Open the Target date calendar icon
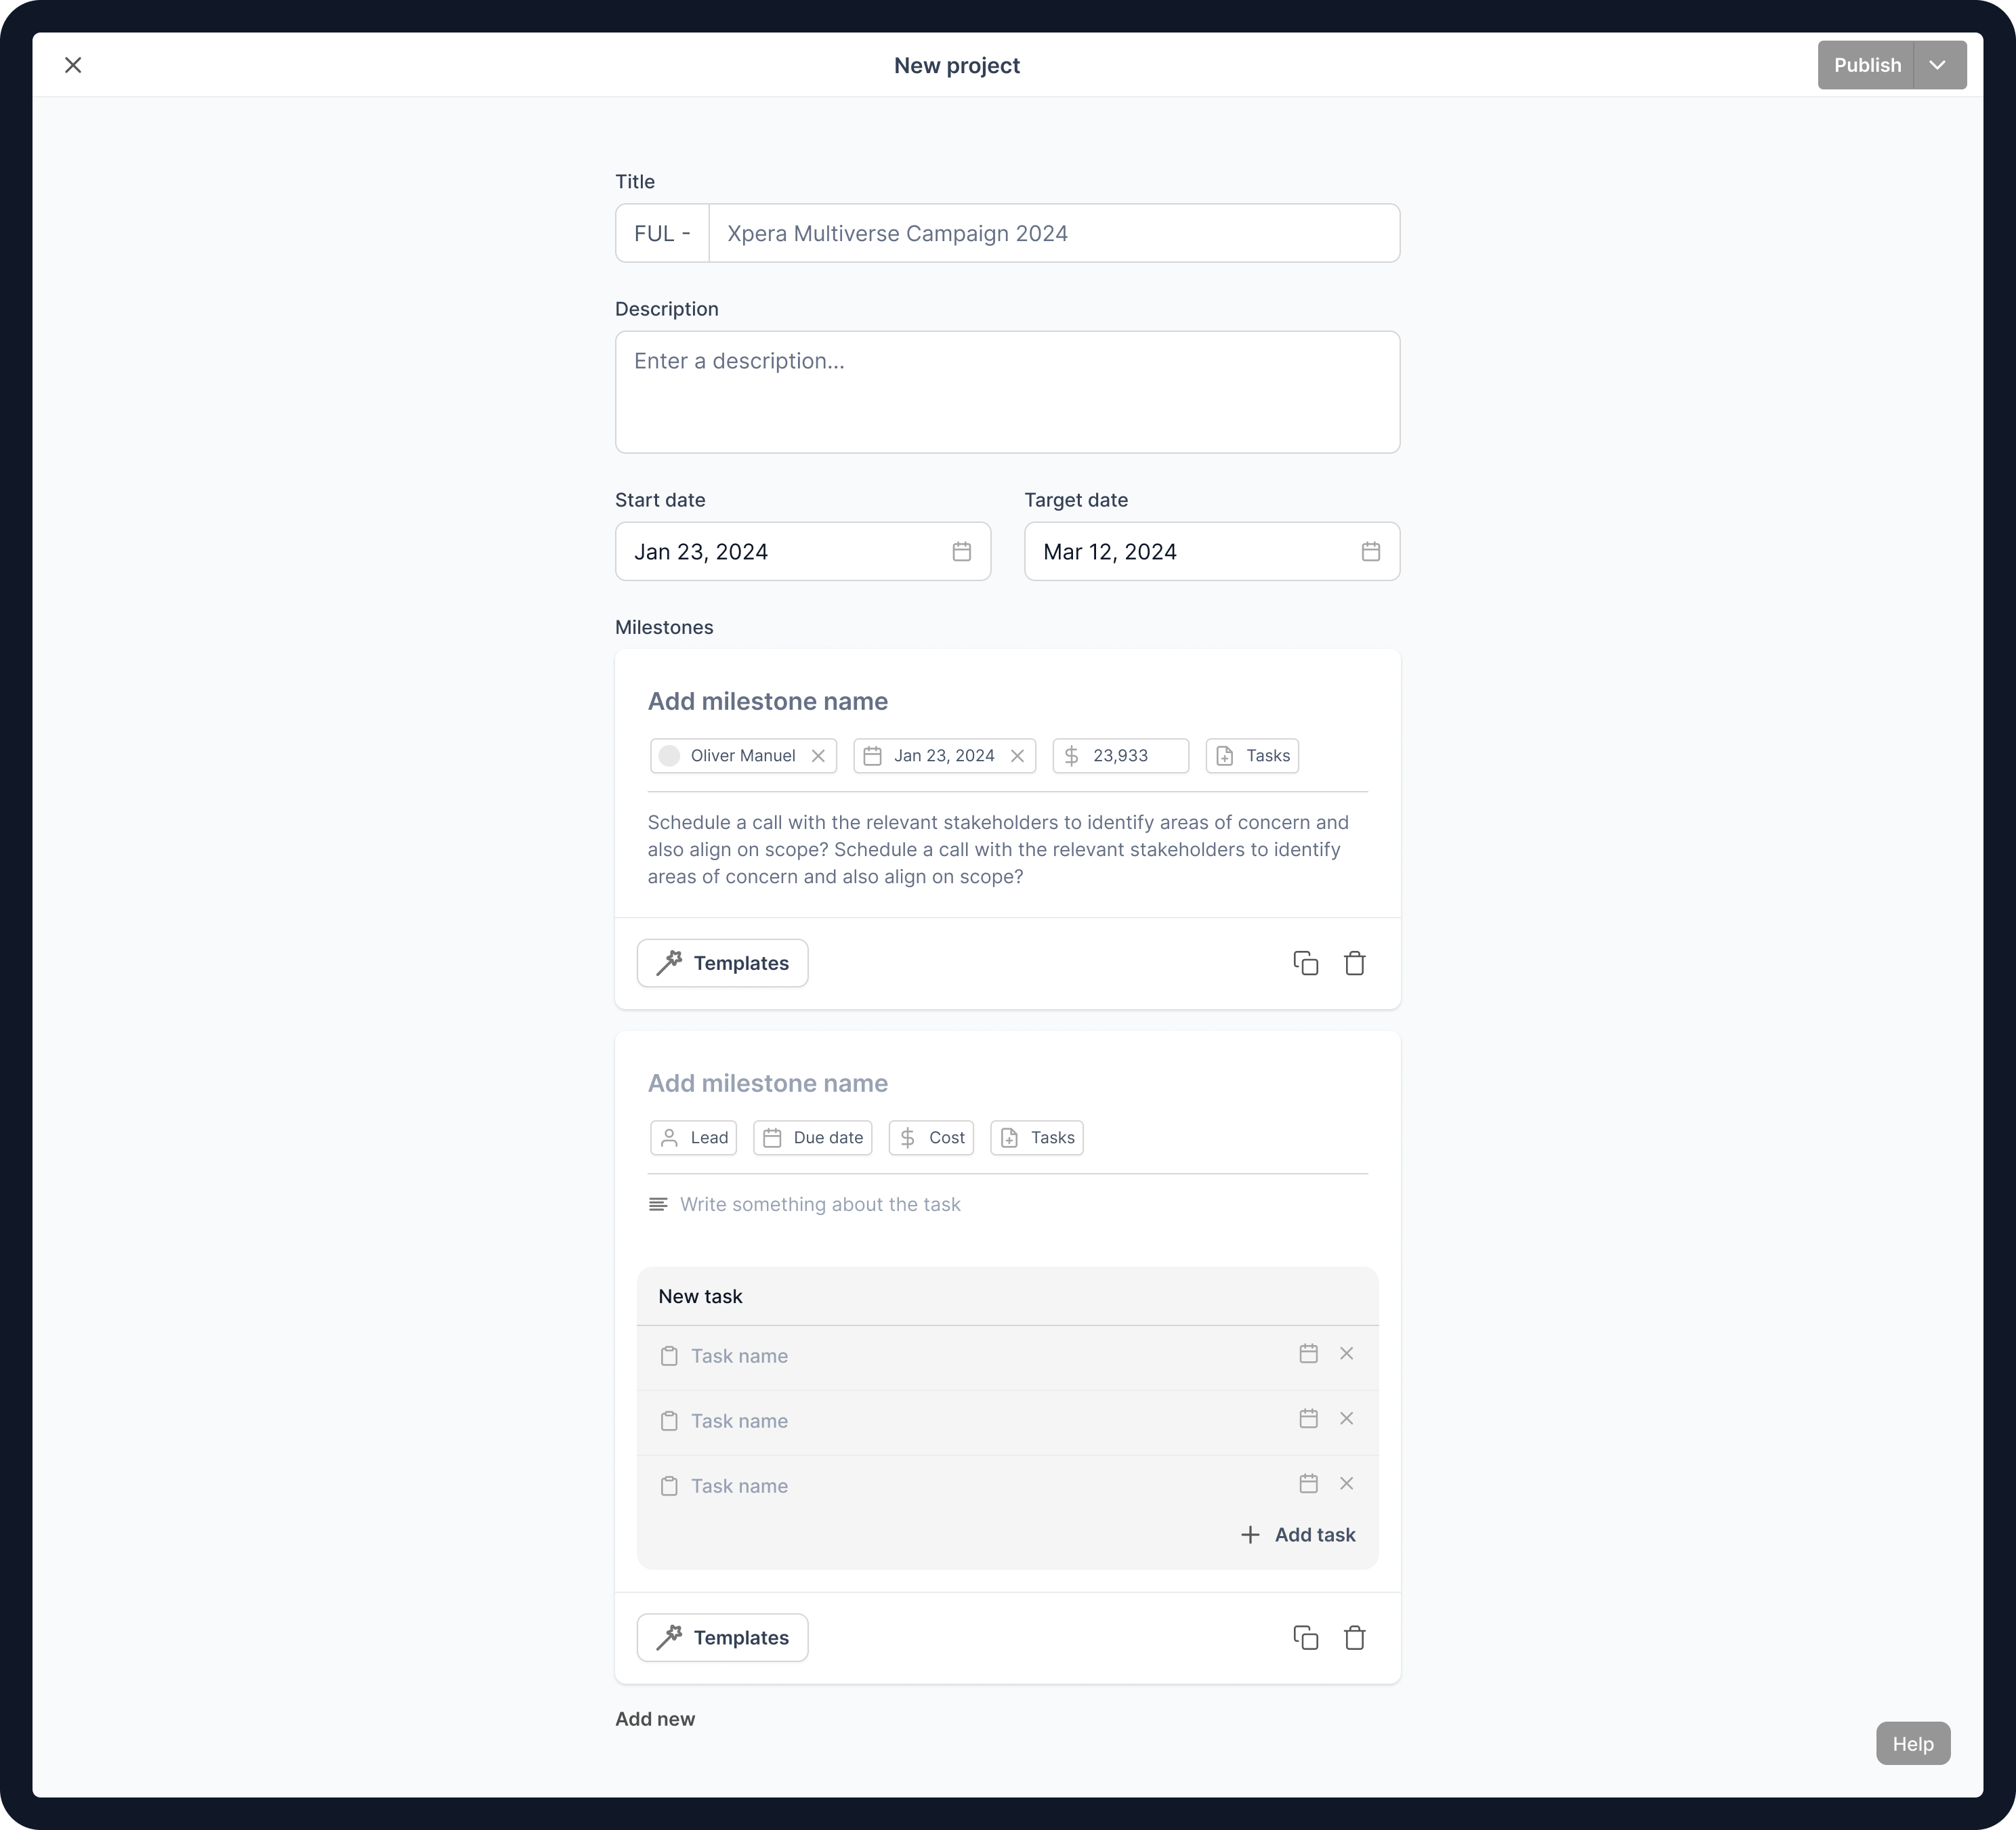The width and height of the screenshot is (2016, 1830). tap(1370, 551)
